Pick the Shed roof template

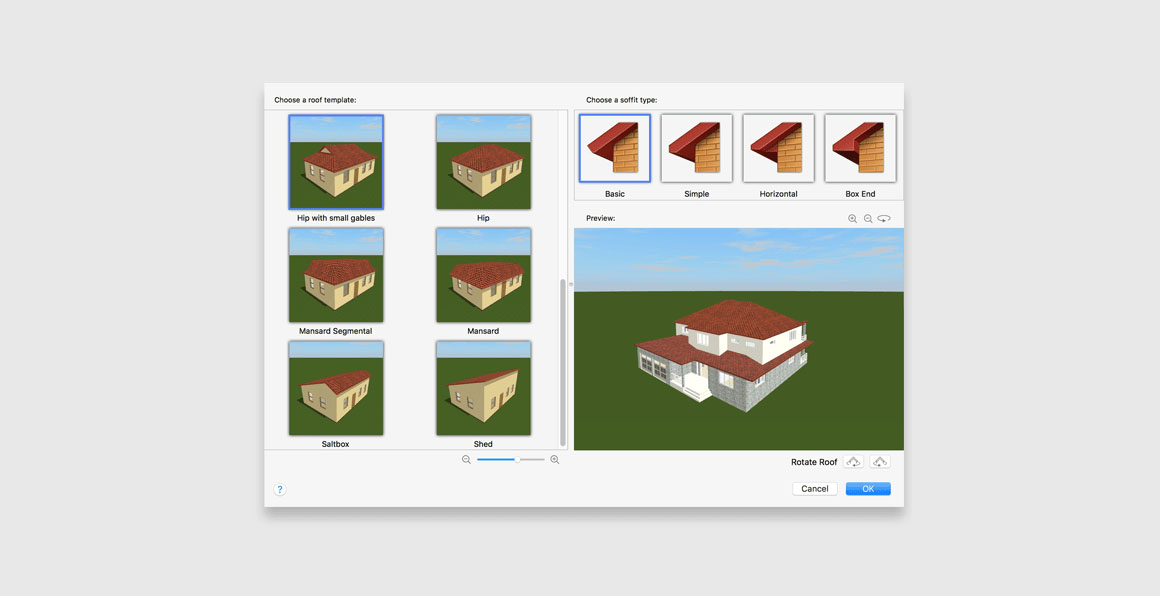[x=483, y=388]
